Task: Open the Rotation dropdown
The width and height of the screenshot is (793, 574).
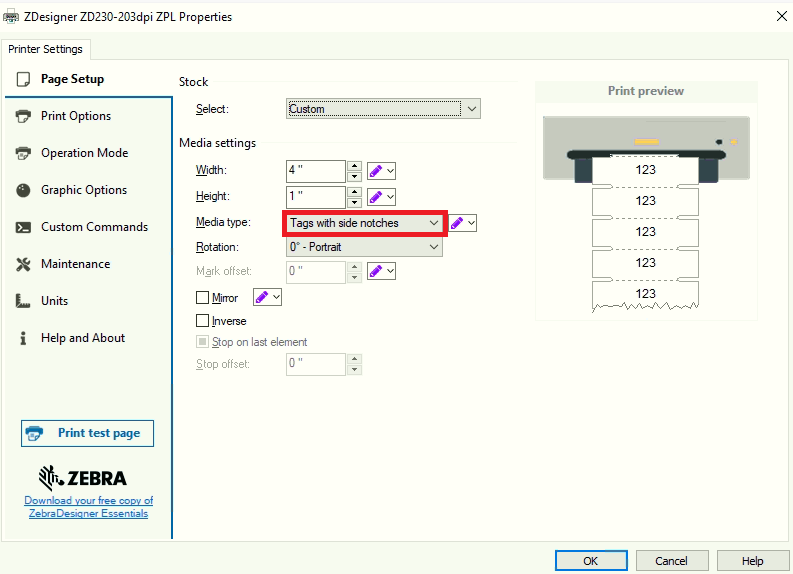Action: point(364,247)
